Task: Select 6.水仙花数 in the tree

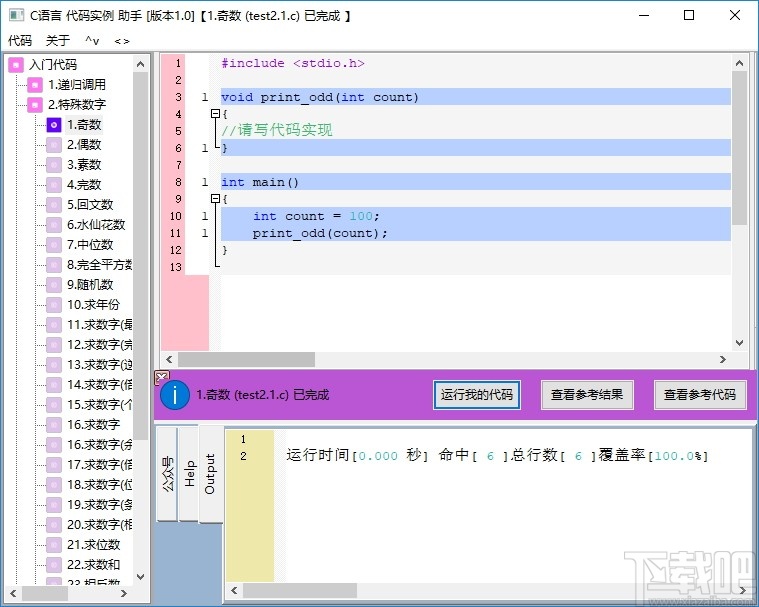Action: tap(96, 225)
